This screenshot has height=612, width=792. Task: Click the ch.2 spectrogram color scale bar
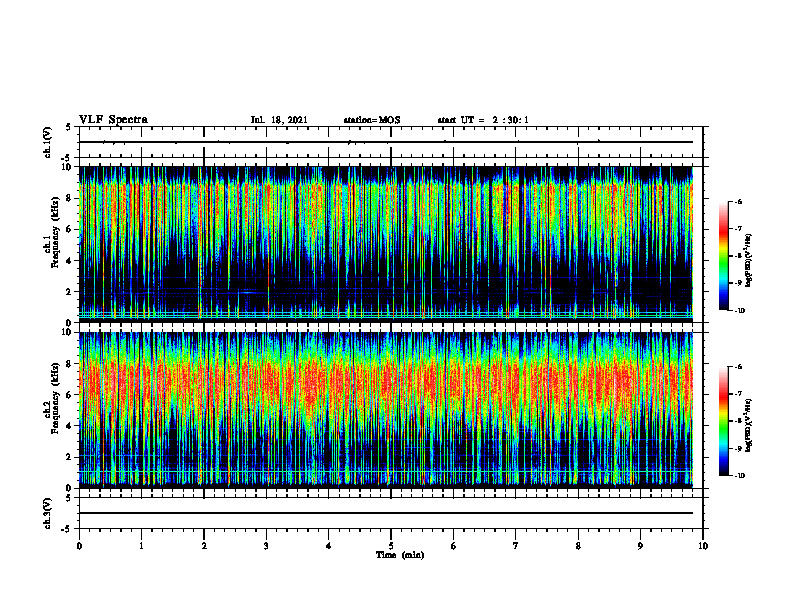723,421
